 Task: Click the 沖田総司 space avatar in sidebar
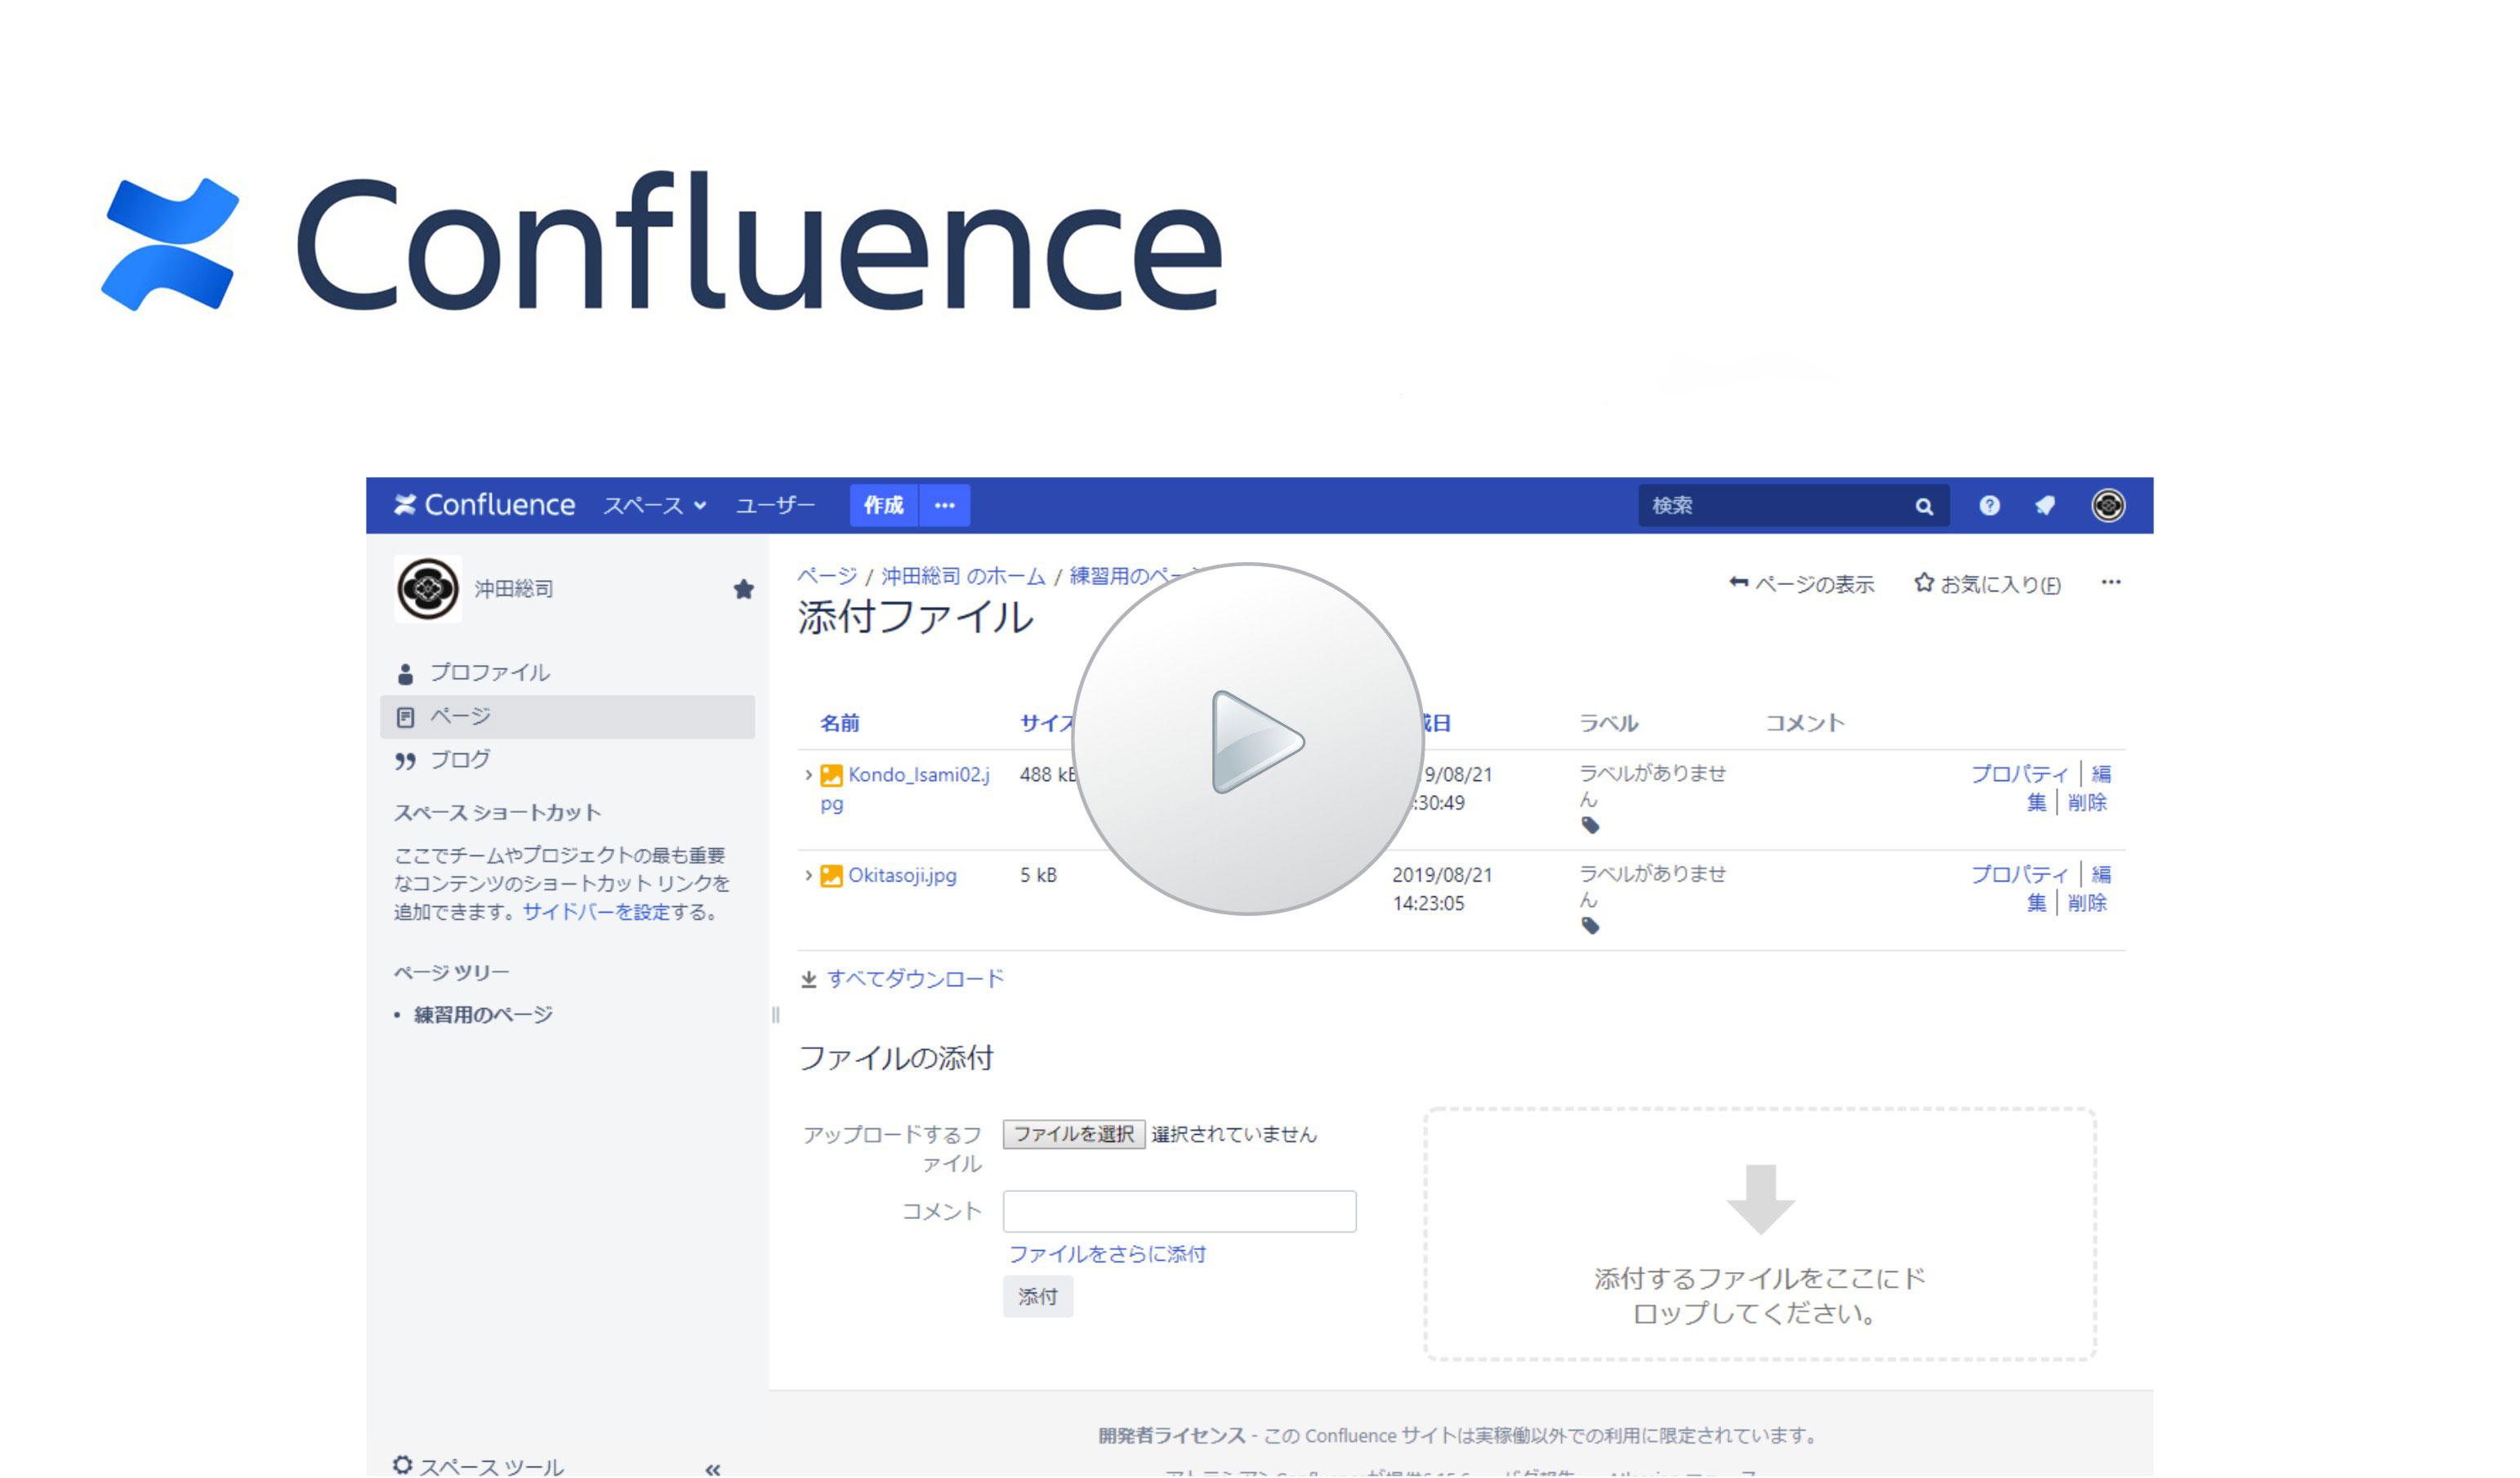[428, 589]
